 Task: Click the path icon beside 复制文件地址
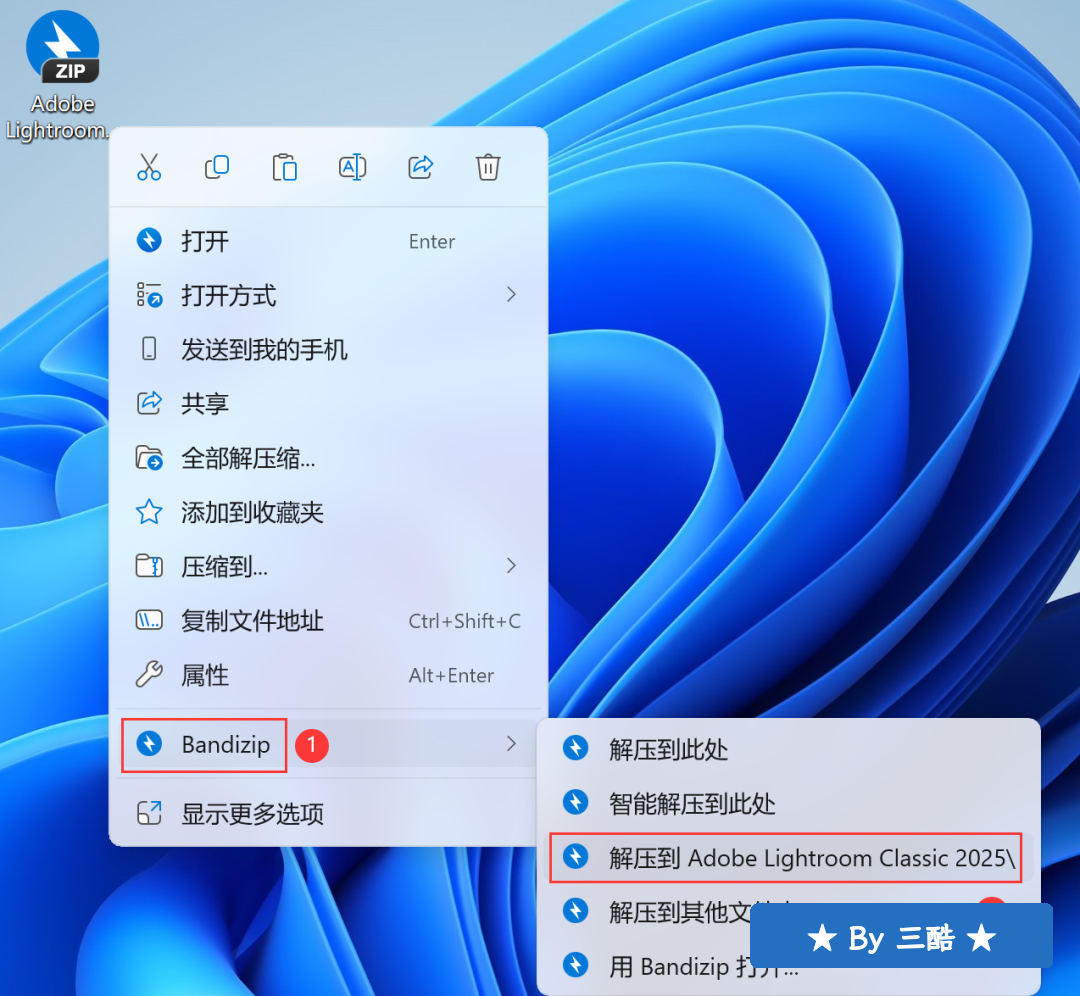(149, 621)
